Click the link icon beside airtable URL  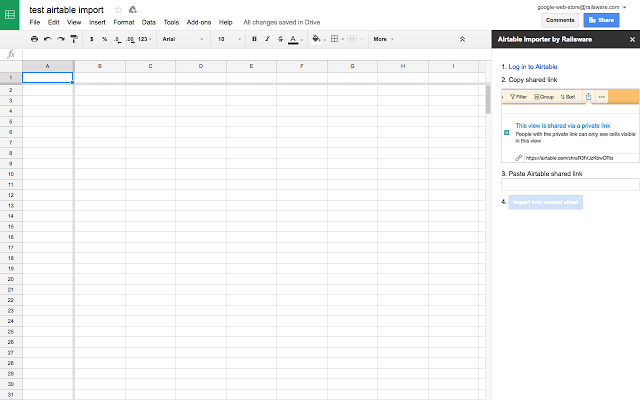pos(518,158)
